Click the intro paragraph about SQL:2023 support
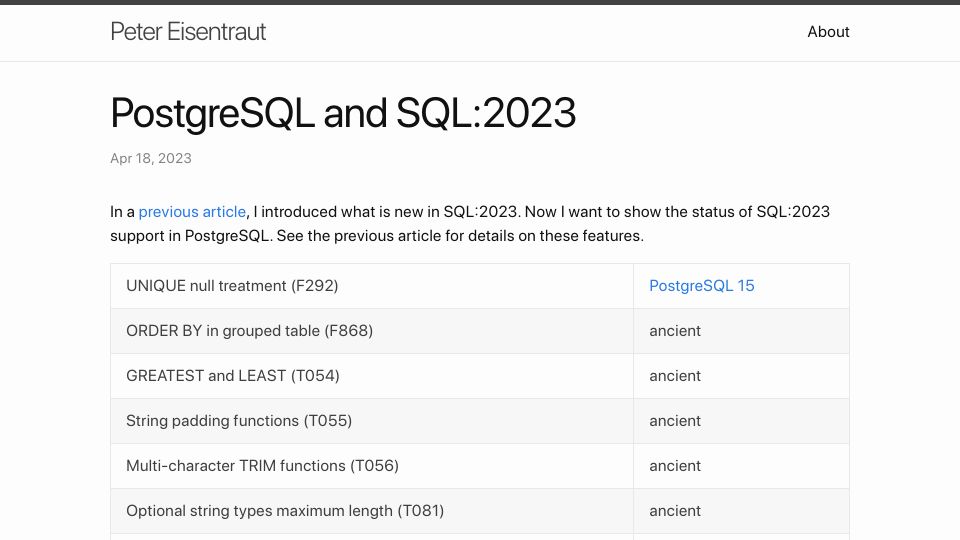 pyautogui.click(x=470, y=224)
